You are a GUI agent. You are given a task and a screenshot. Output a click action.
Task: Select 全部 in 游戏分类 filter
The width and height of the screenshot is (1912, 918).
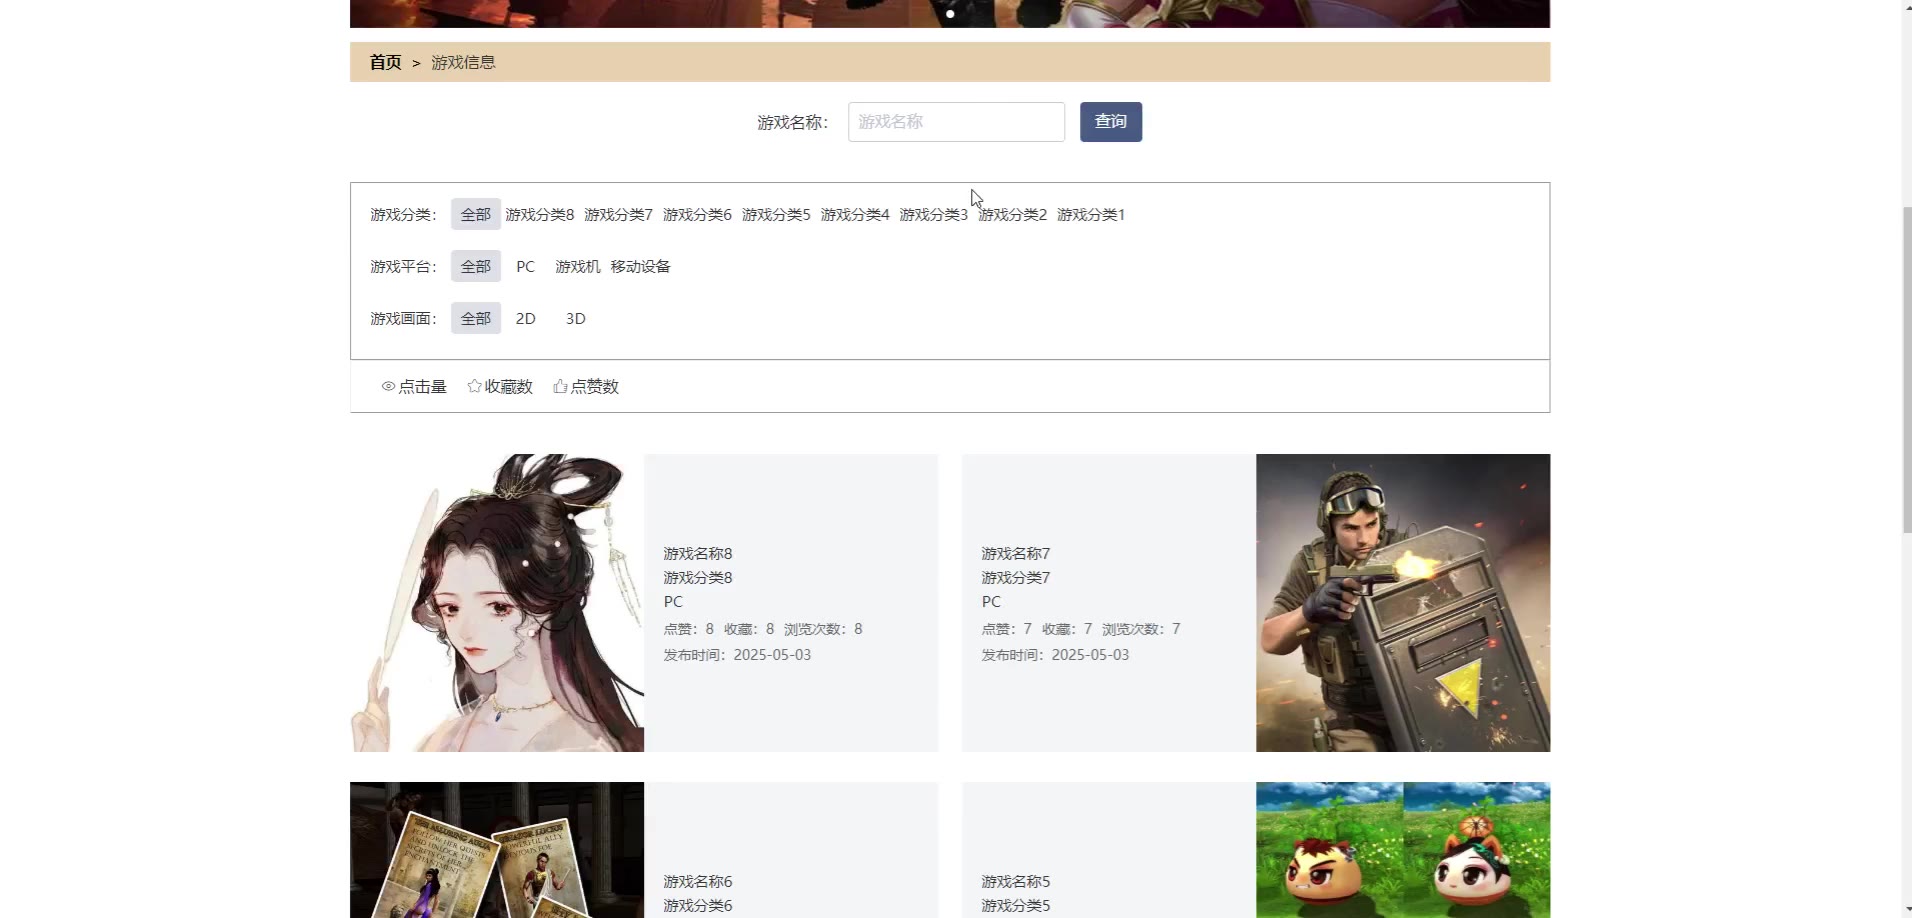click(475, 214)
